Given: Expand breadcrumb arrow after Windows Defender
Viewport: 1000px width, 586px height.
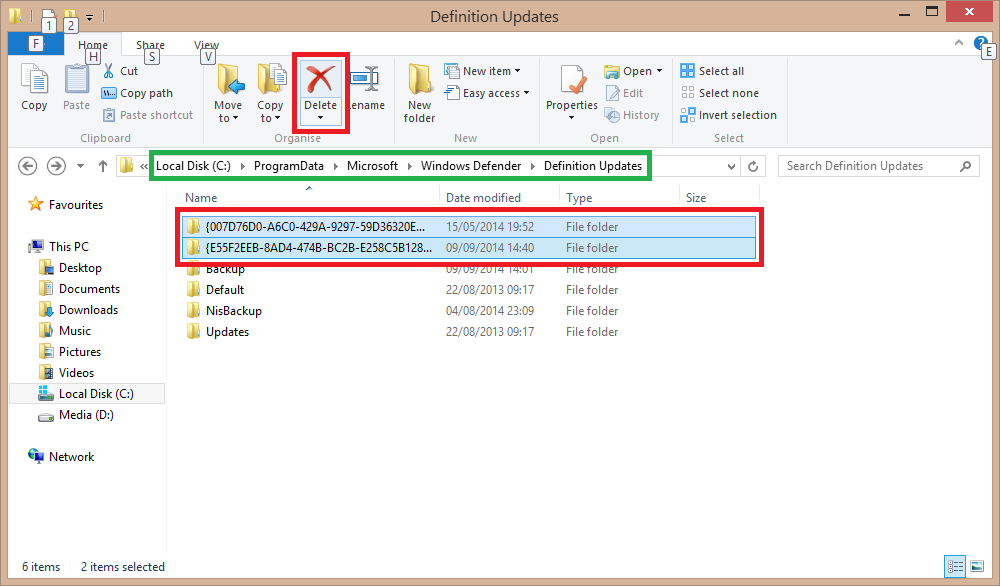Looking at the screenshot, I should (533, 166).
